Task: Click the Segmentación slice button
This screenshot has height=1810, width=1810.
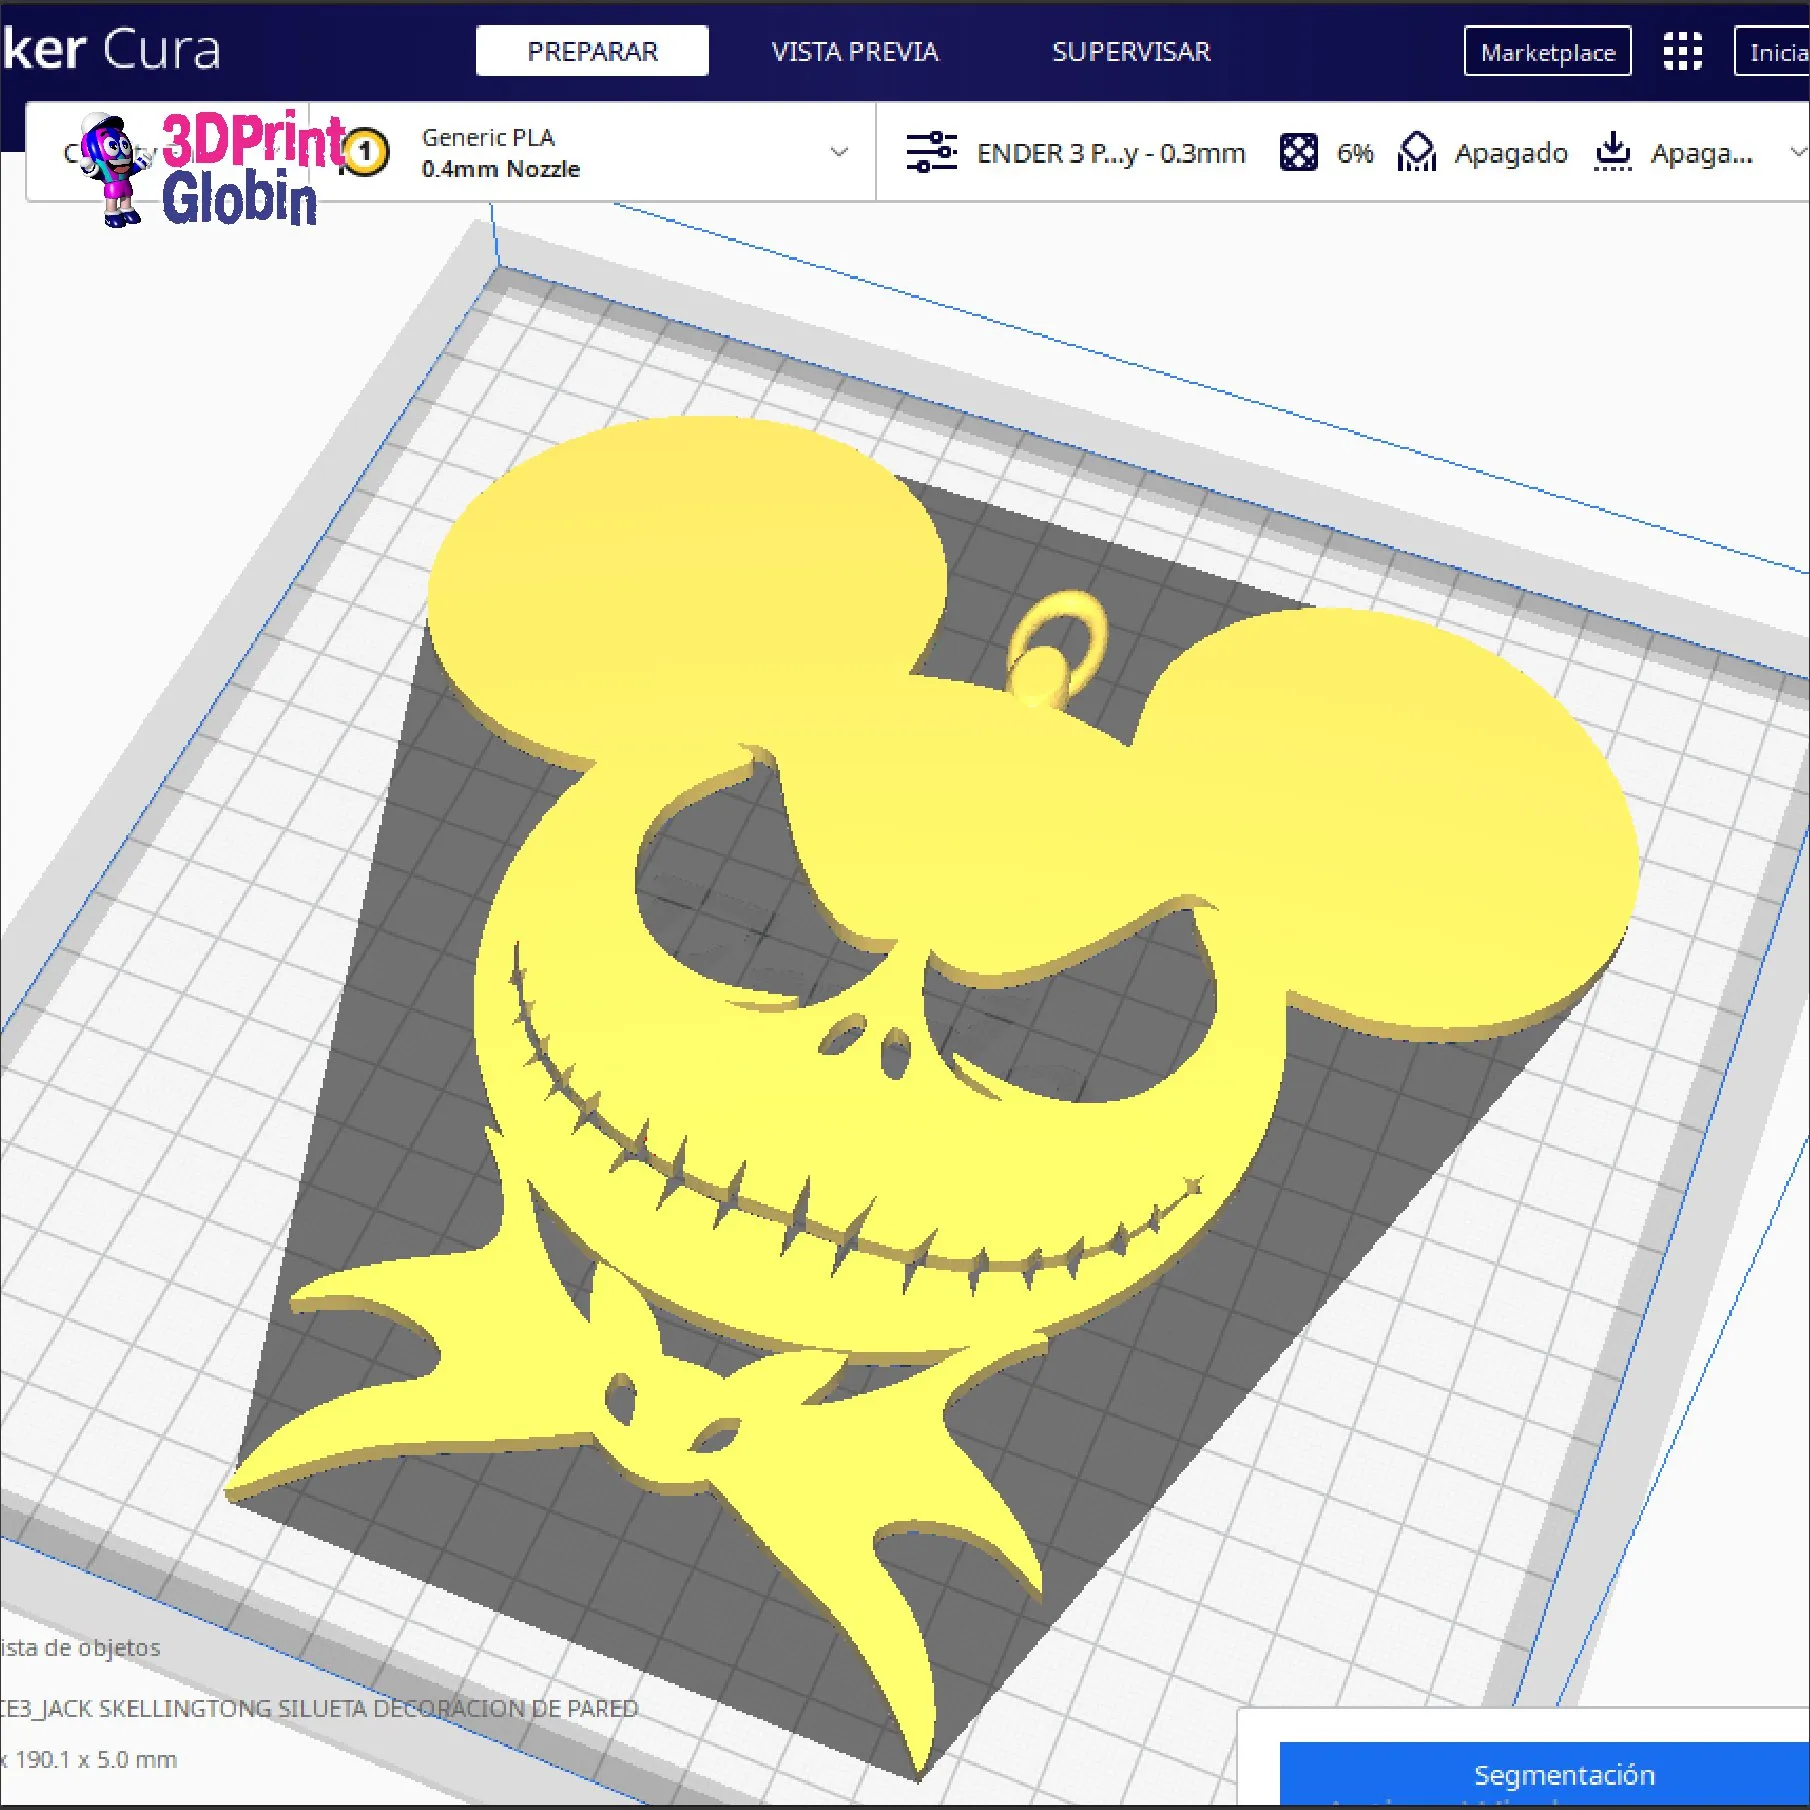Action: (x=1545, y=1775)
